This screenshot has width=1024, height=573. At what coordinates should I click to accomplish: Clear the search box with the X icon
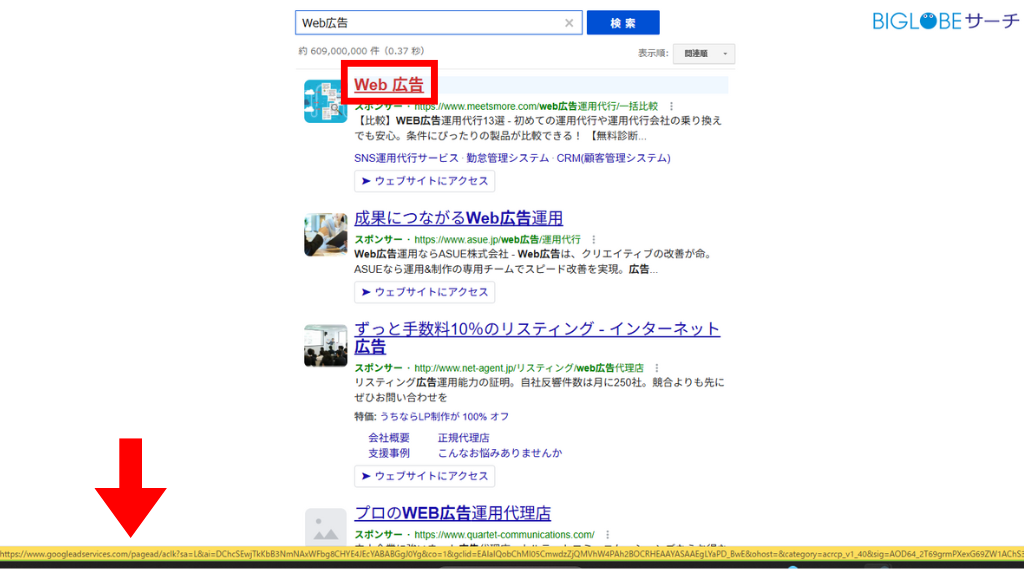(x=569, y=23)
